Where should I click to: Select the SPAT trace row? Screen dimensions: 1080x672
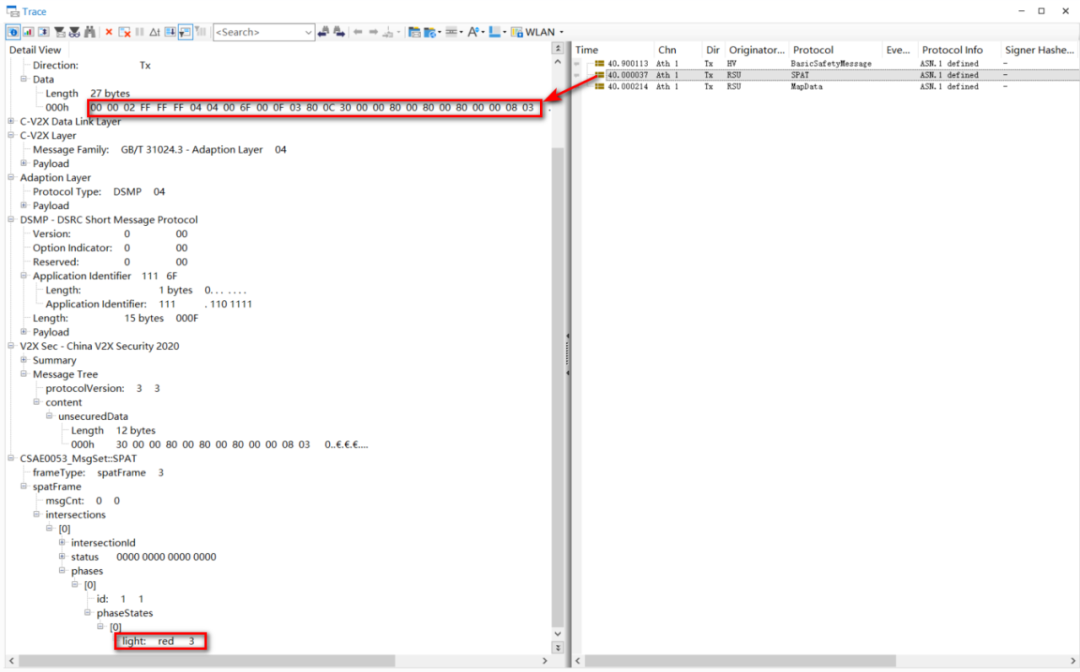click(x=825, y=75)
